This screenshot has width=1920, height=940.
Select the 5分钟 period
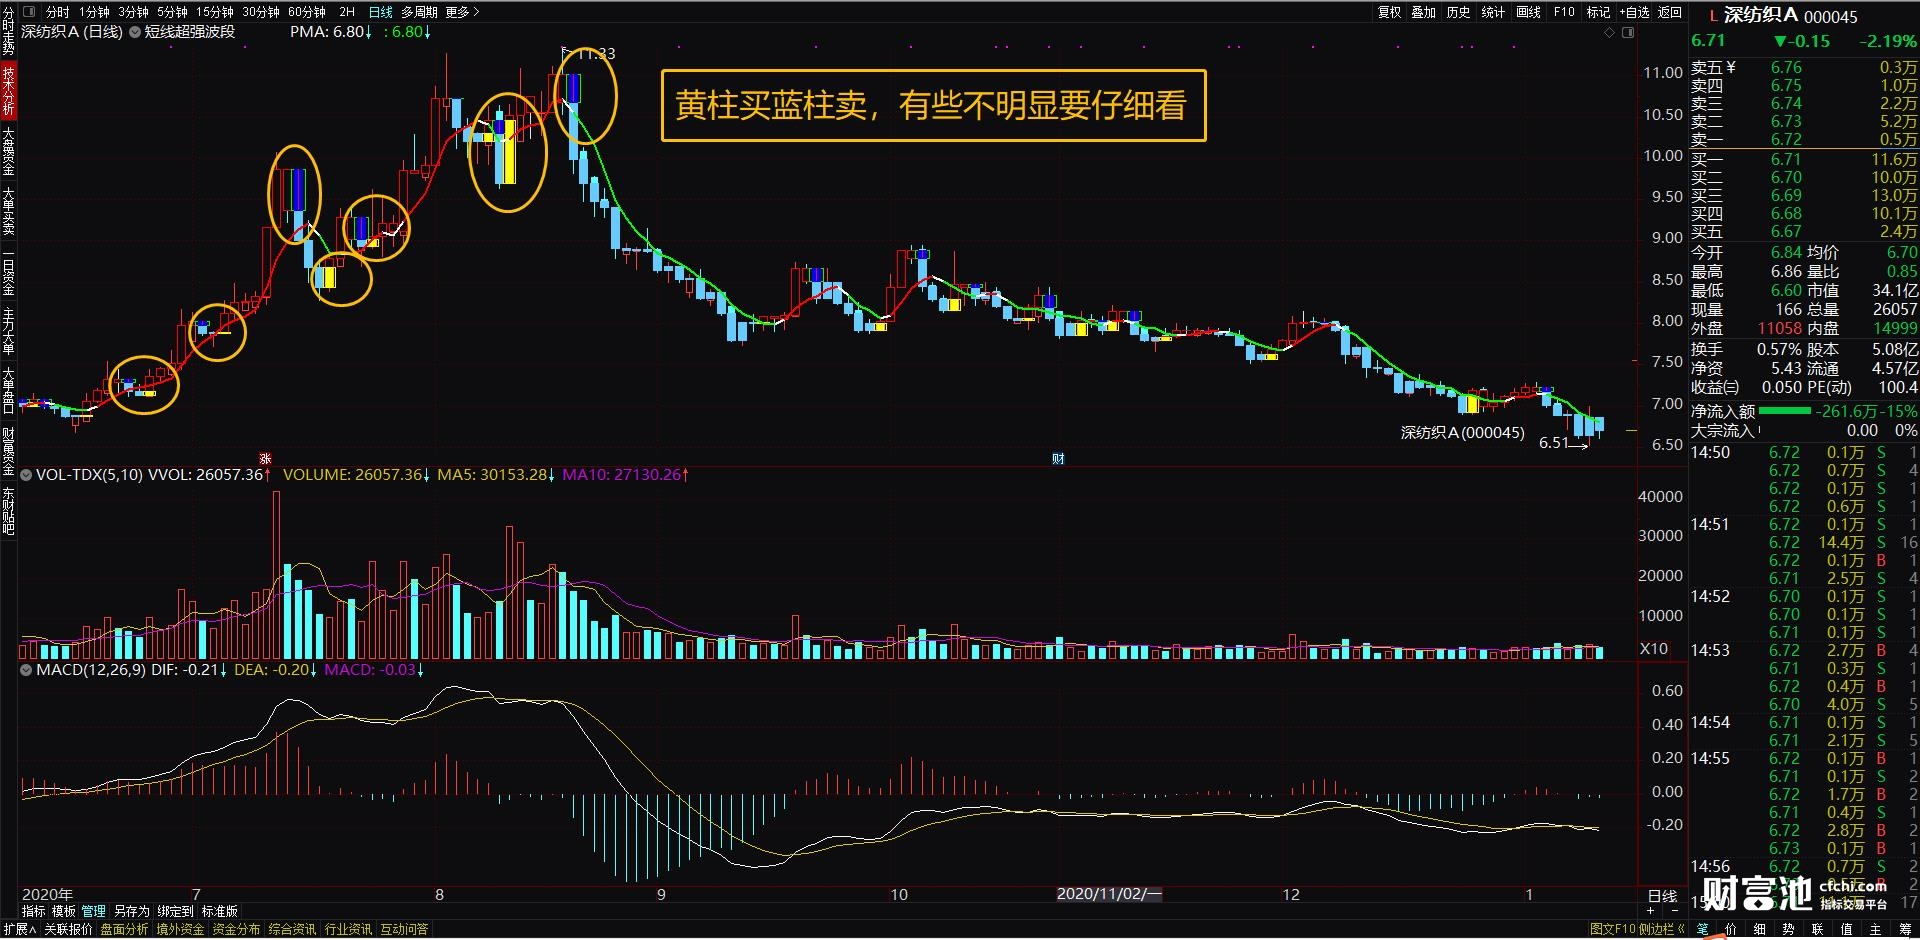(172, 12)
